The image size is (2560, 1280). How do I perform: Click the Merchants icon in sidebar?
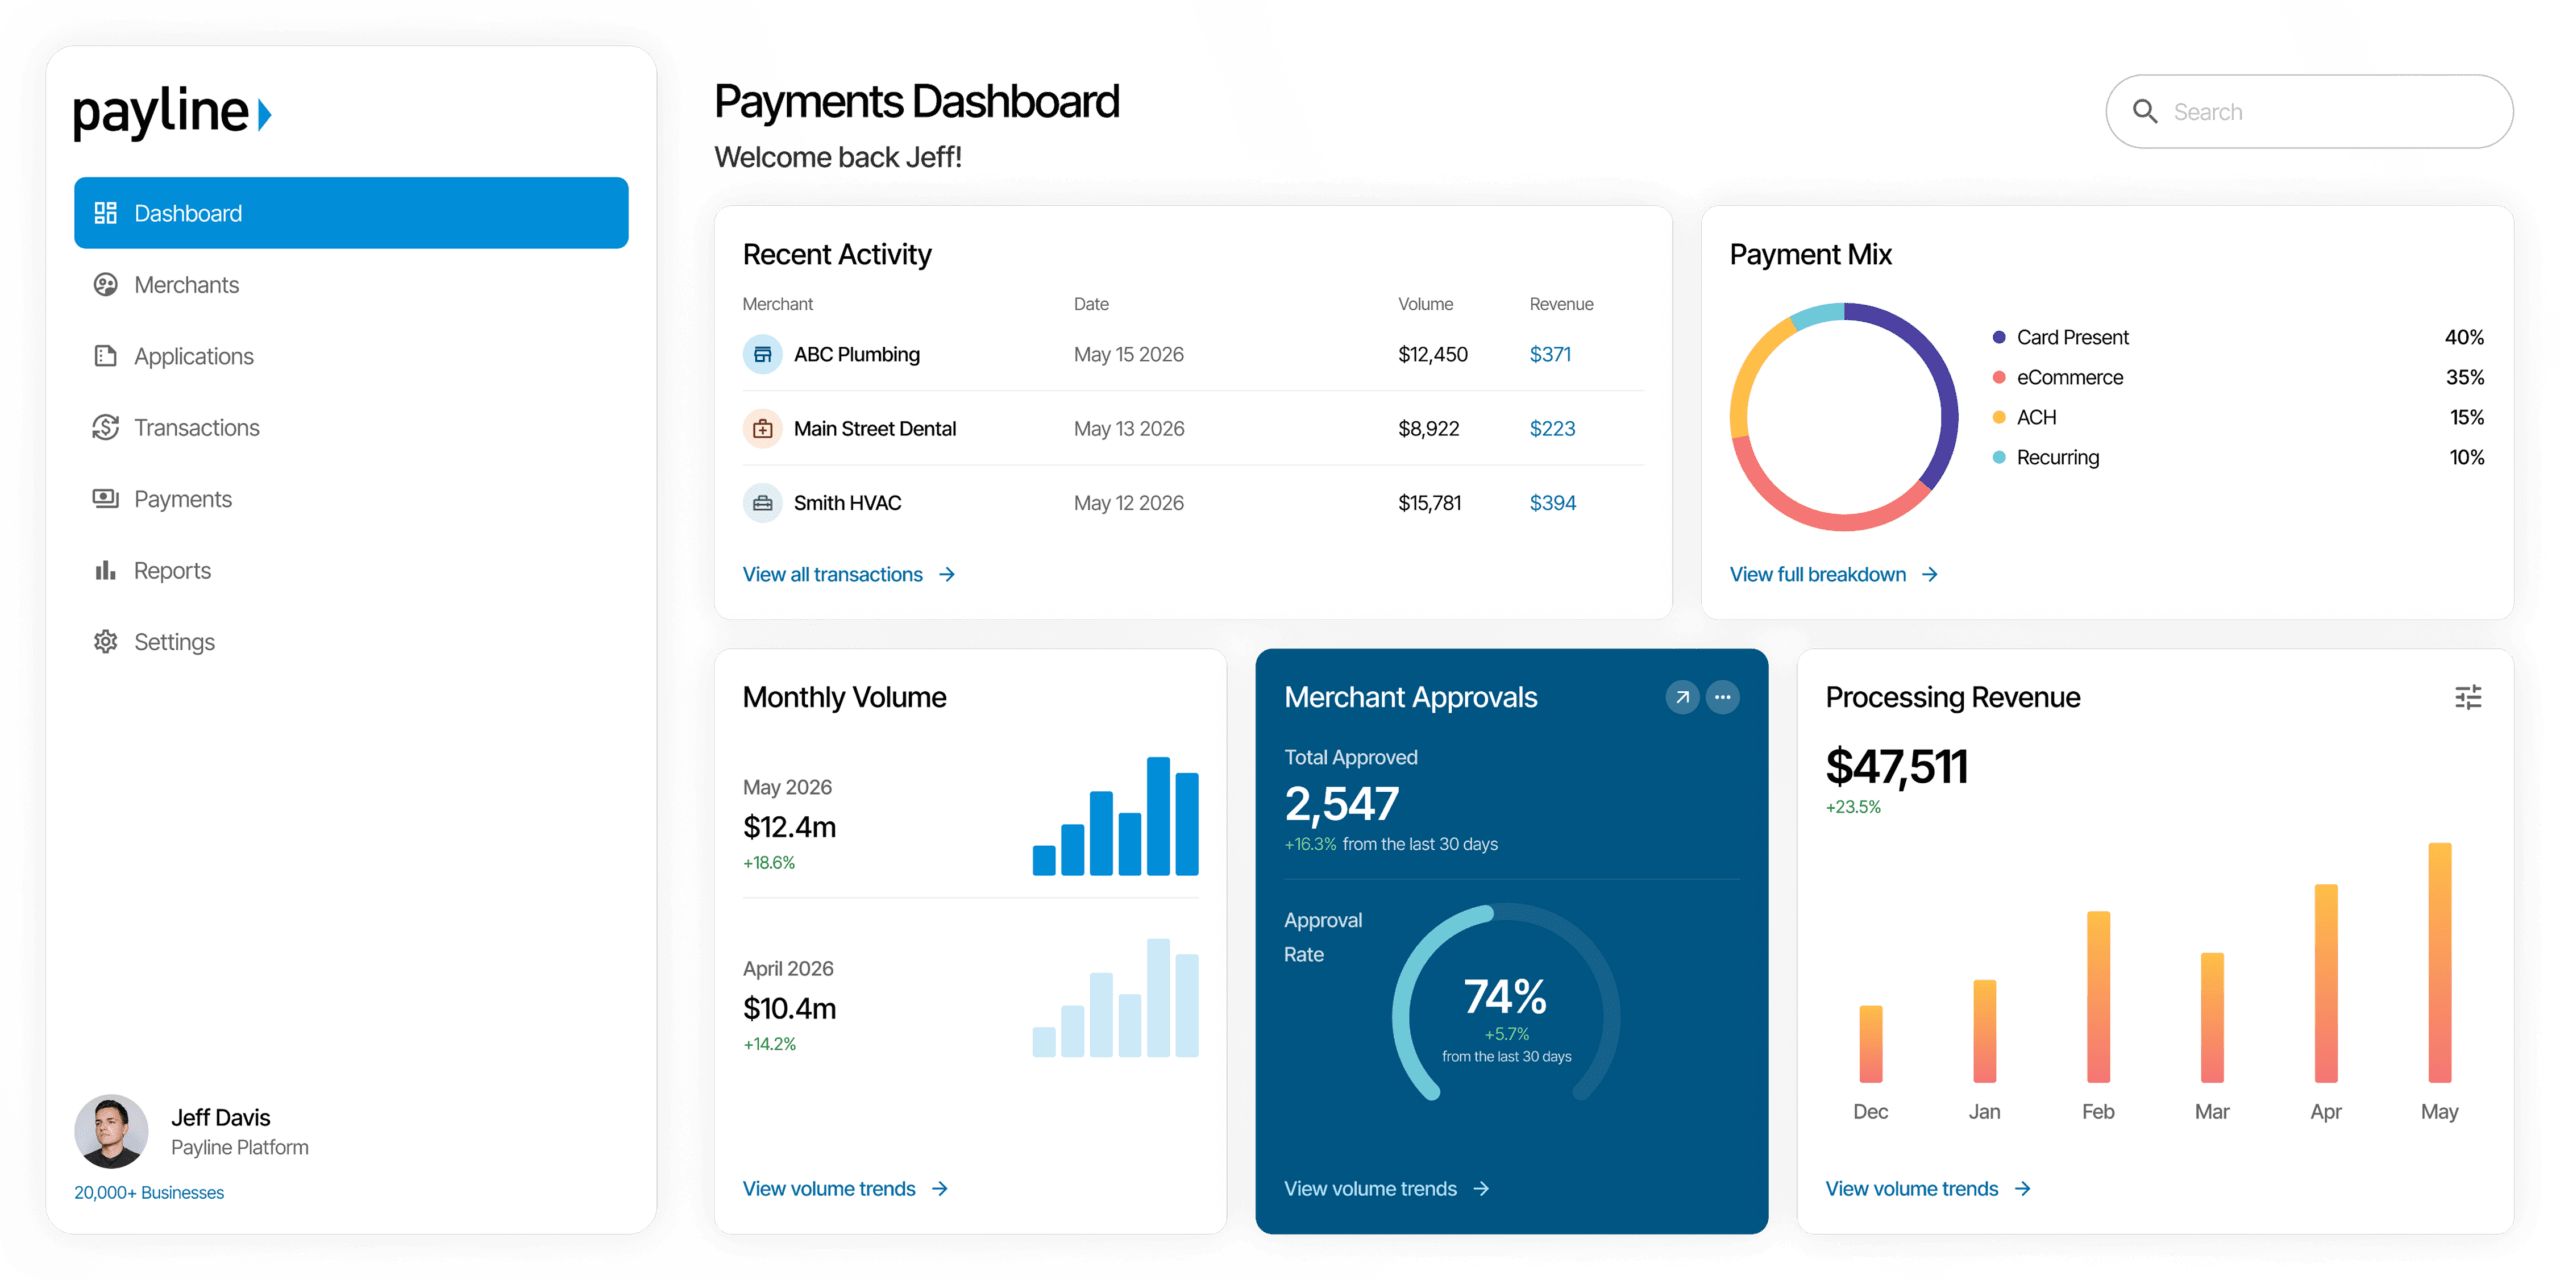pyautogui.click(x=105, y=285)
